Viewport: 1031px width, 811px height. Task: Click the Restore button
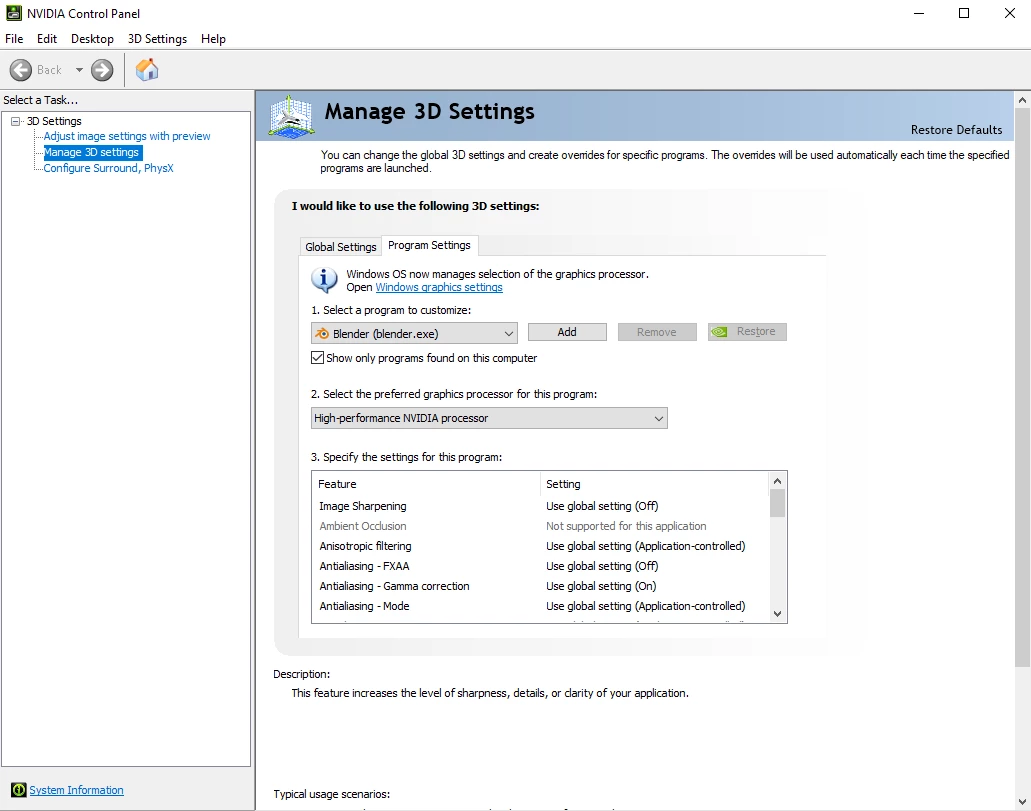(x=747, y=332)
